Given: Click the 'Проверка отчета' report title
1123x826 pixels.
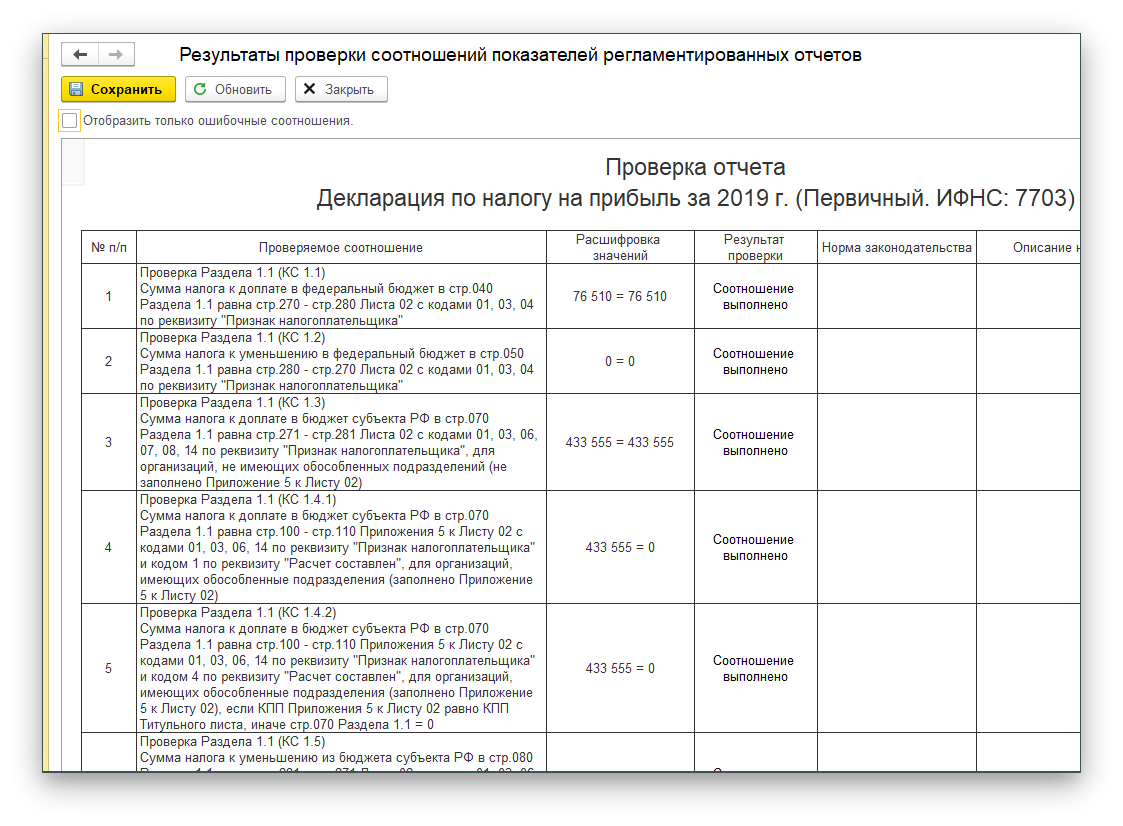Looking at the screenshot, I should point(695,167).
